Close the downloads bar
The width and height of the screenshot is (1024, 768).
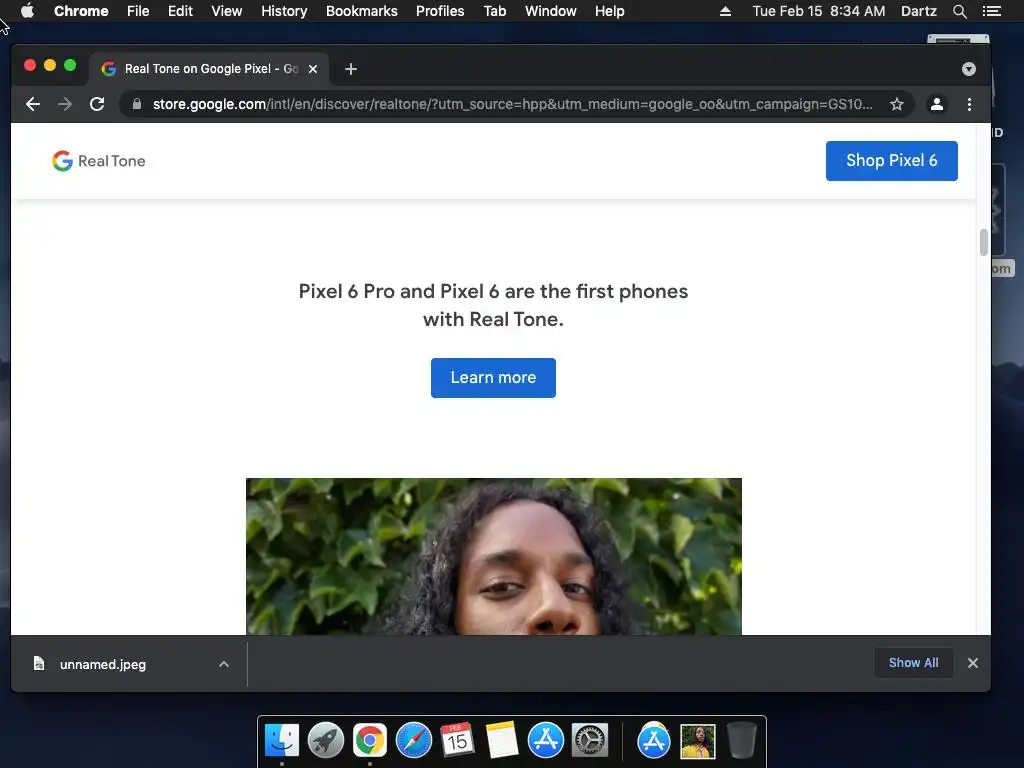coord(972,663)
